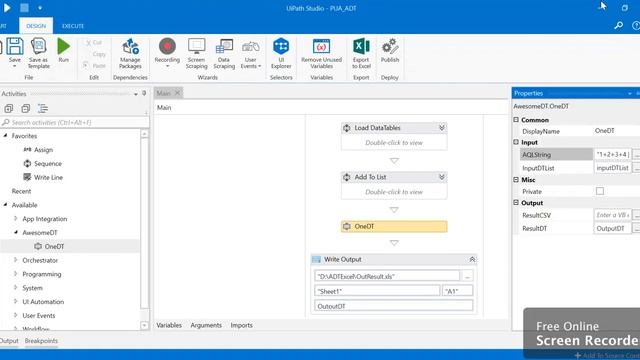The height and width of the screenshot is (360, 640).
Task: Collapse Output properties section
Action: point(516,202)
